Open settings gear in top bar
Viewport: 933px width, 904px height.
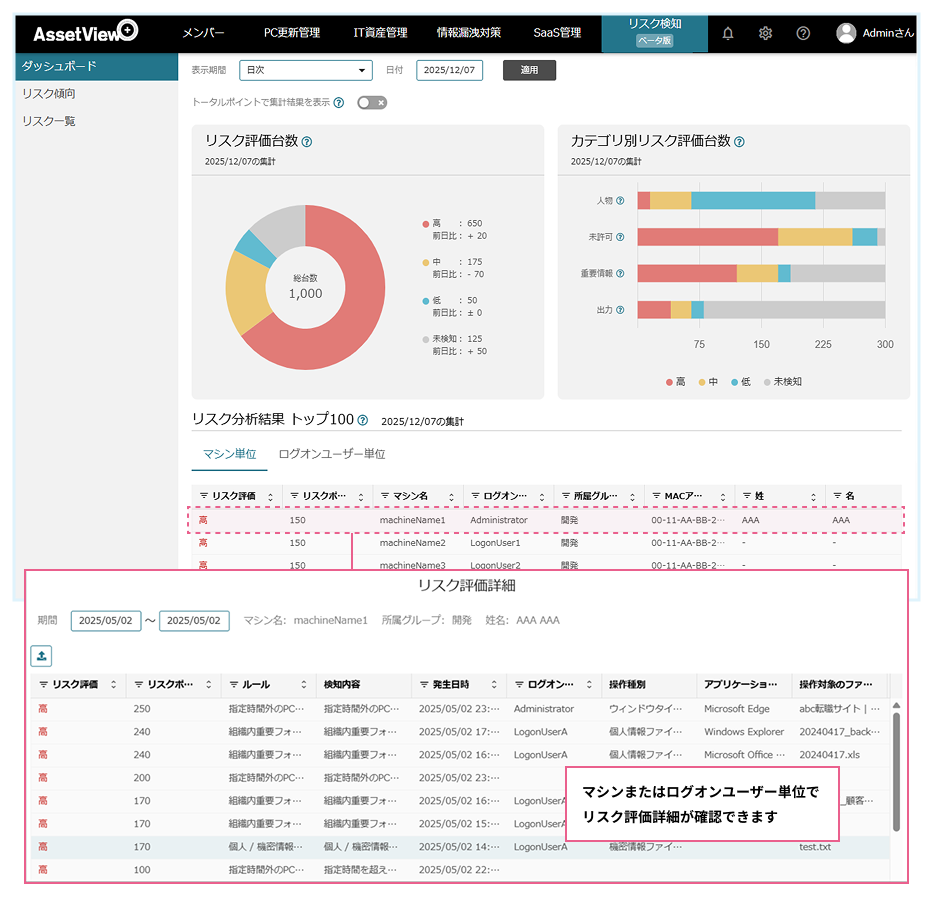[x=765, y=33]
